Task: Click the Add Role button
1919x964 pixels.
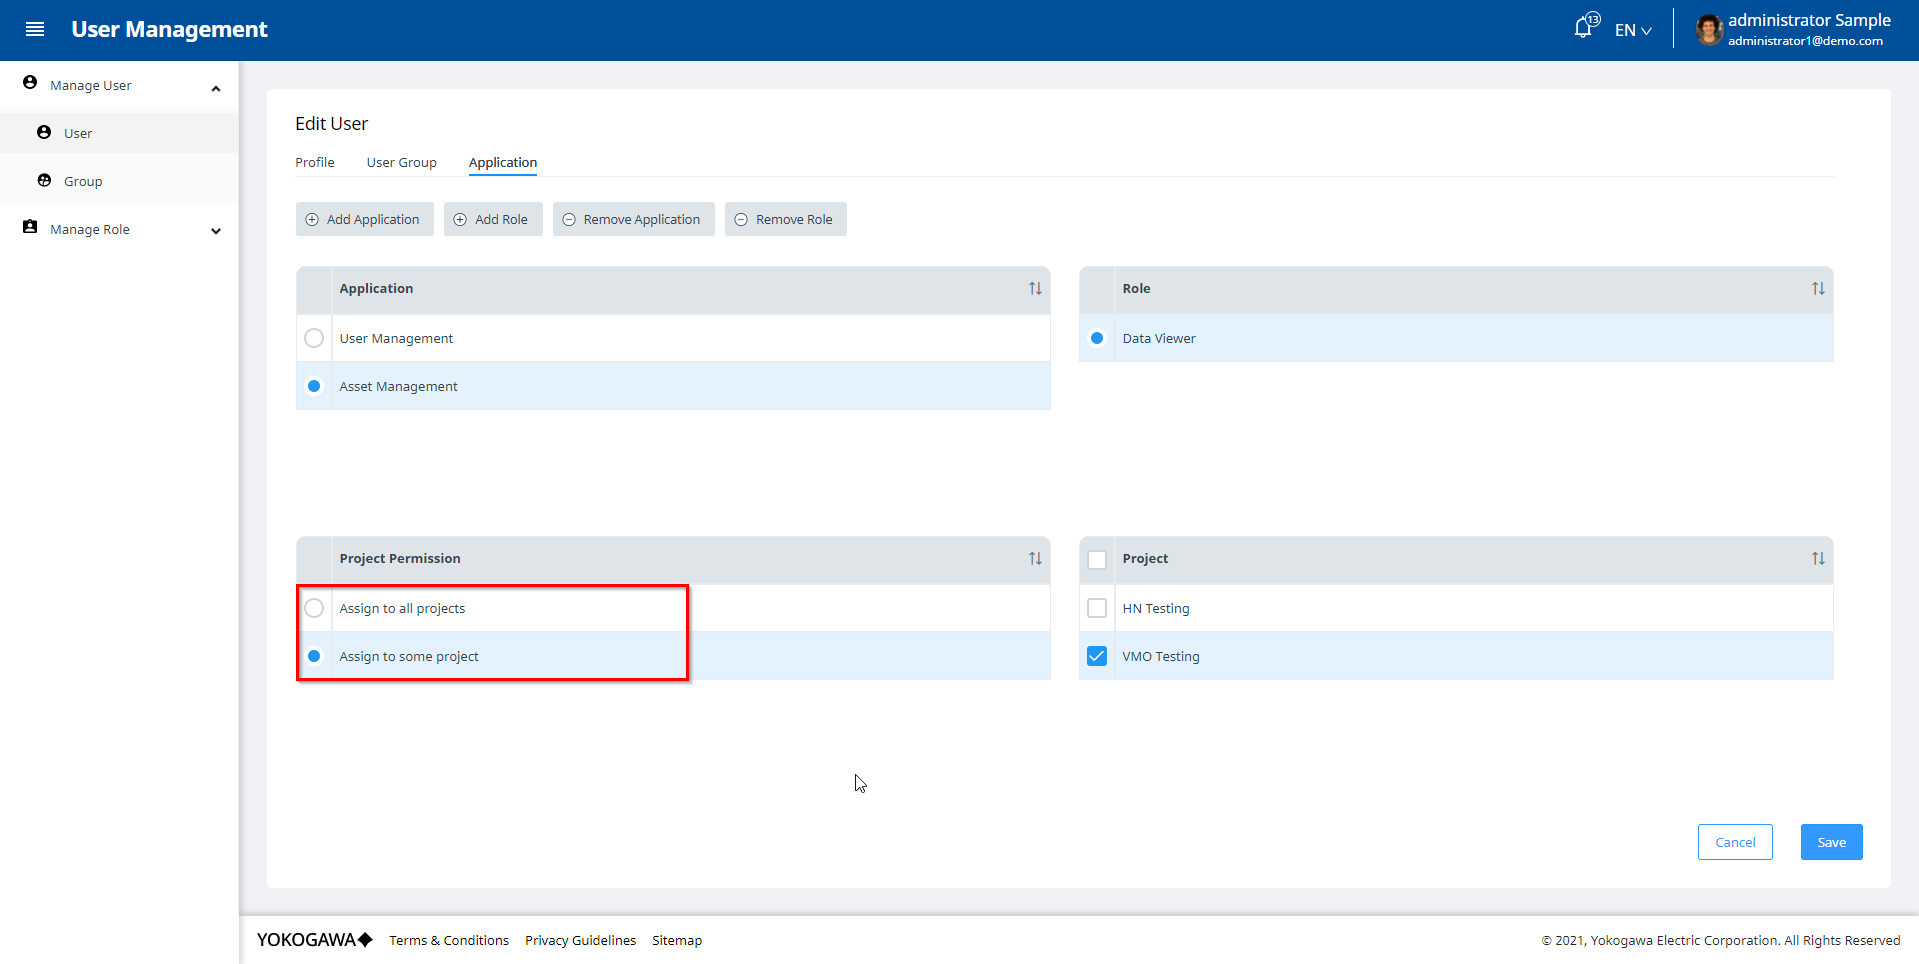Action: [x=493, y=219]
